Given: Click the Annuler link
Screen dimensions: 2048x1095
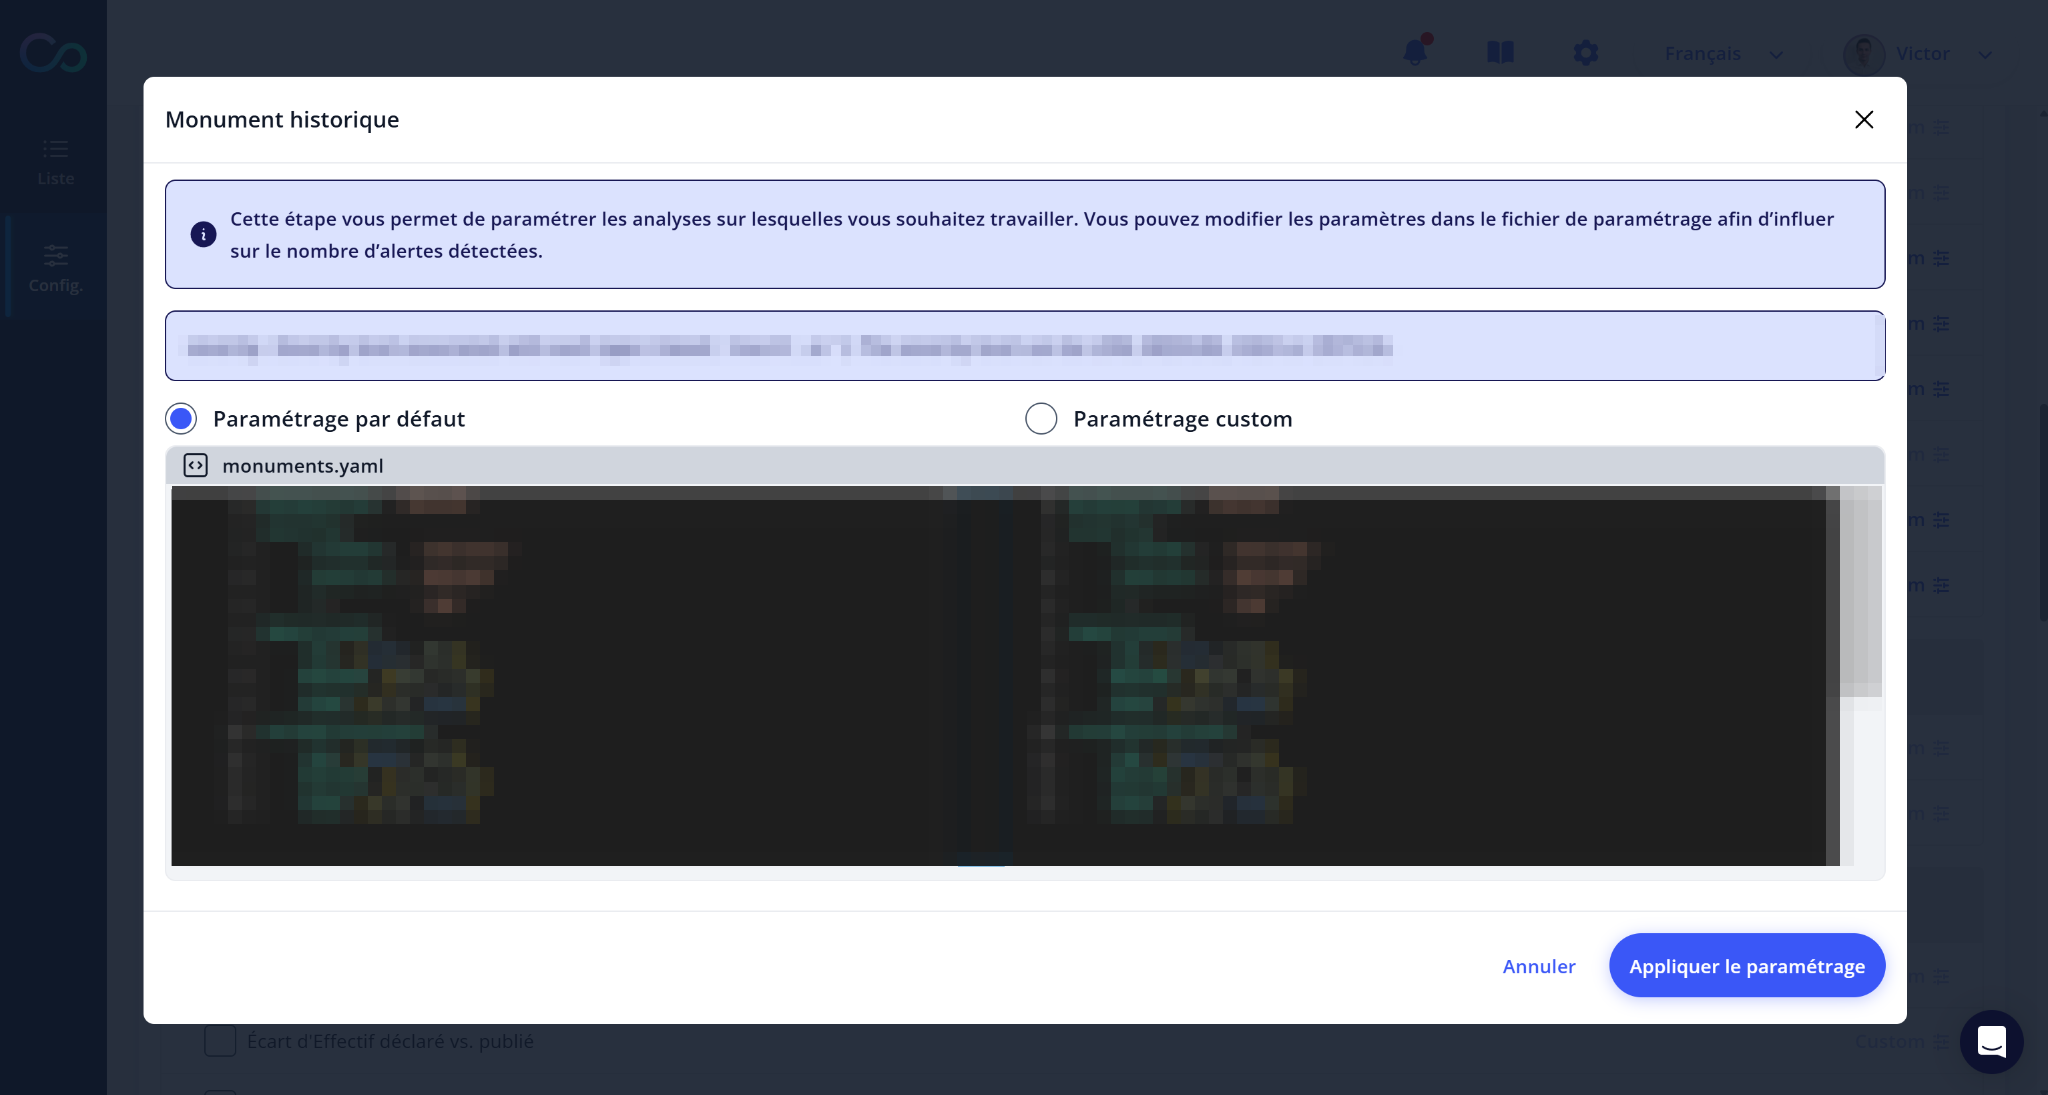Looking at the screenshot, I should [x=1538, y=966].
